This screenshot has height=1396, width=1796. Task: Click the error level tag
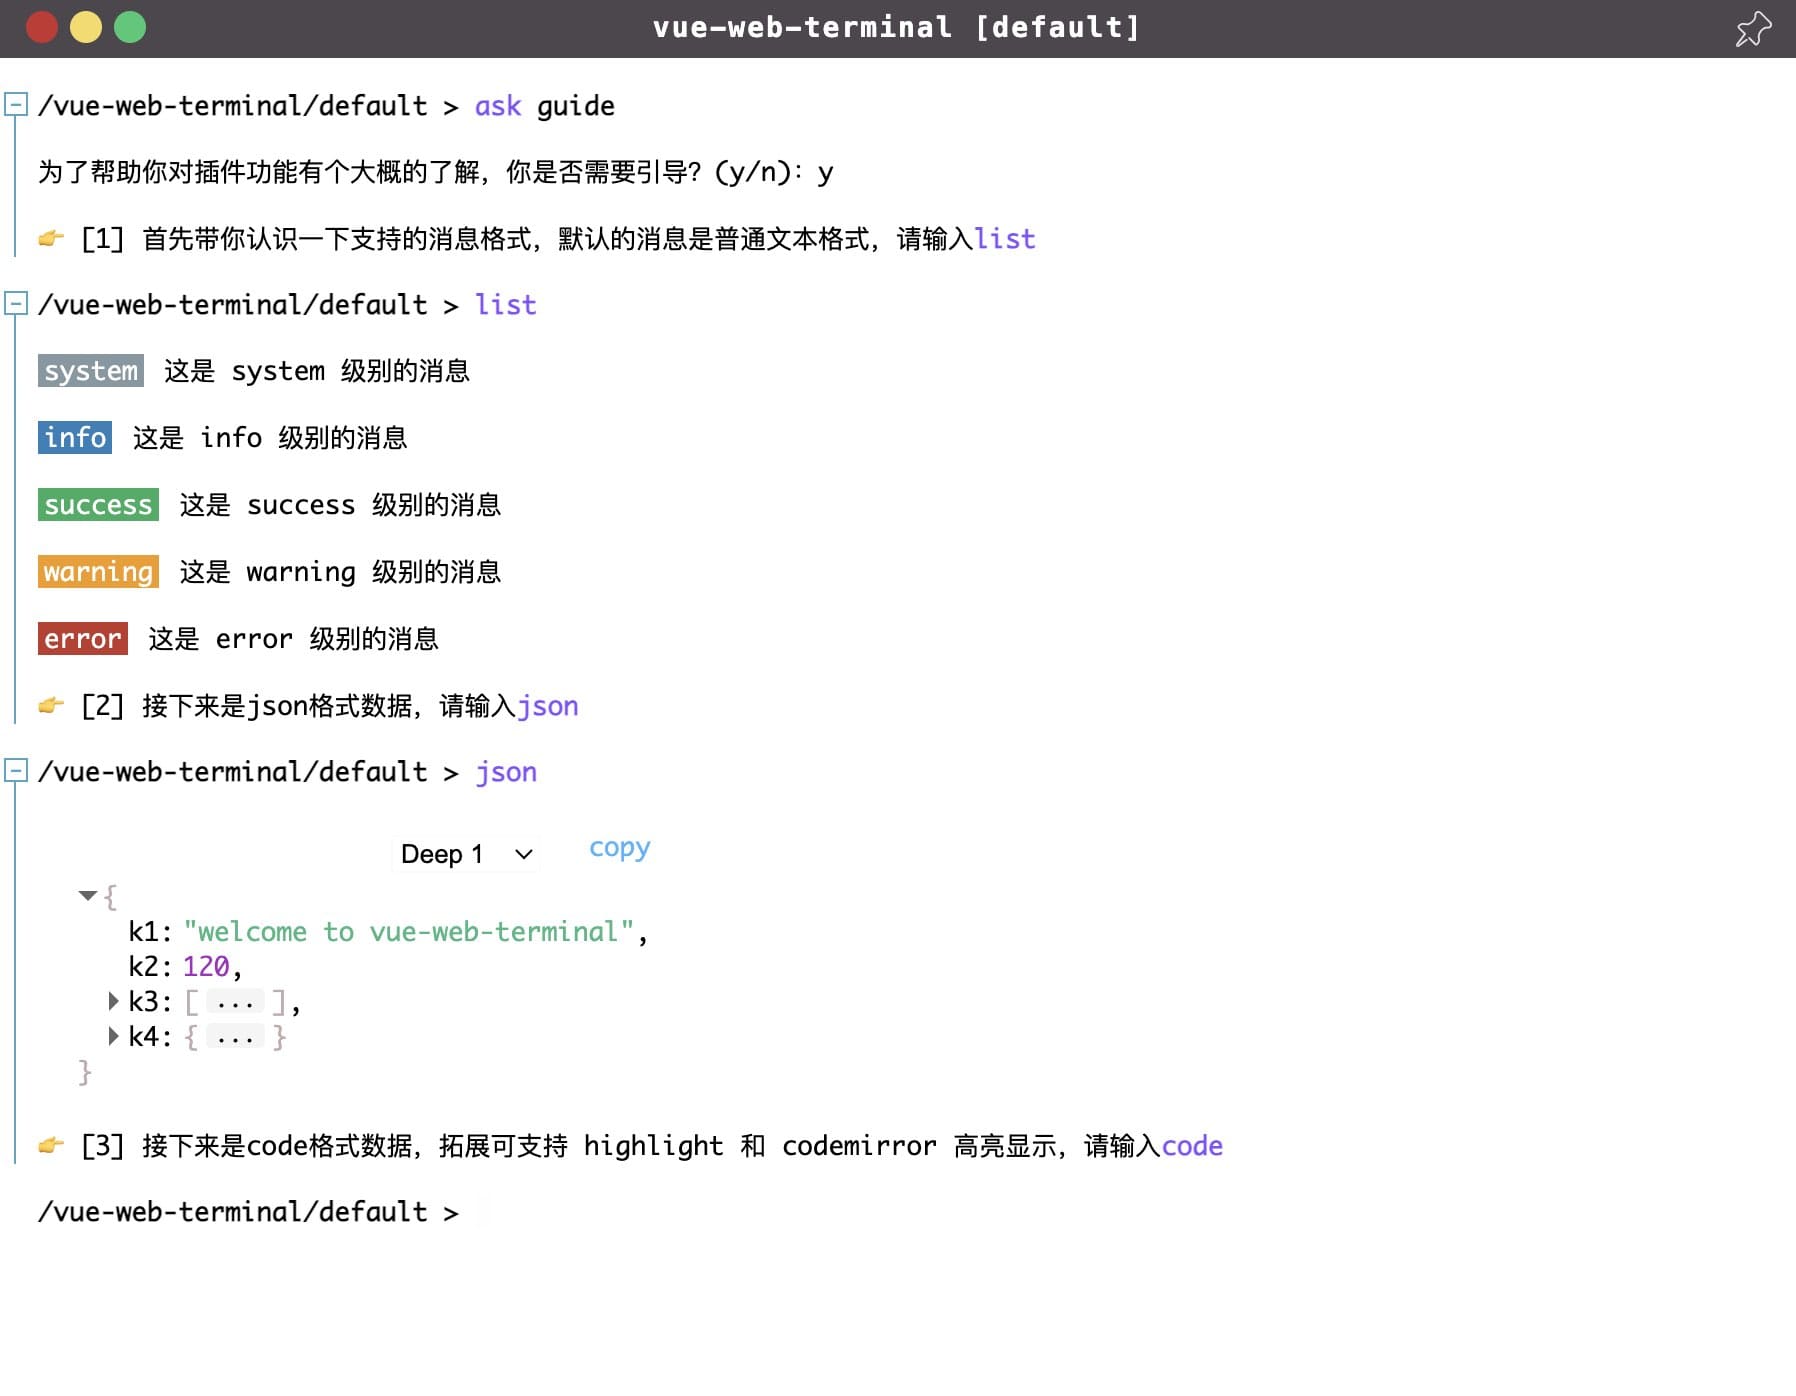pyautogui.click(x=83, y=638)
